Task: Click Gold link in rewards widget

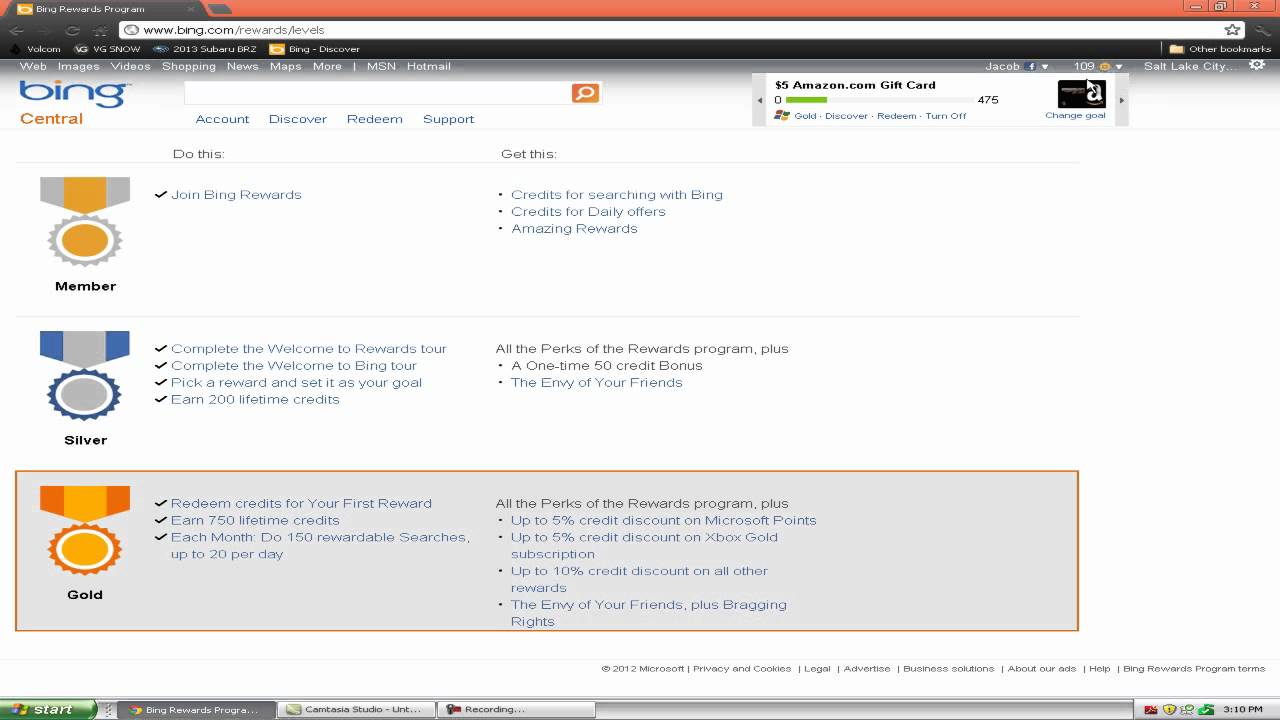Action: click(x=805, y=116)
